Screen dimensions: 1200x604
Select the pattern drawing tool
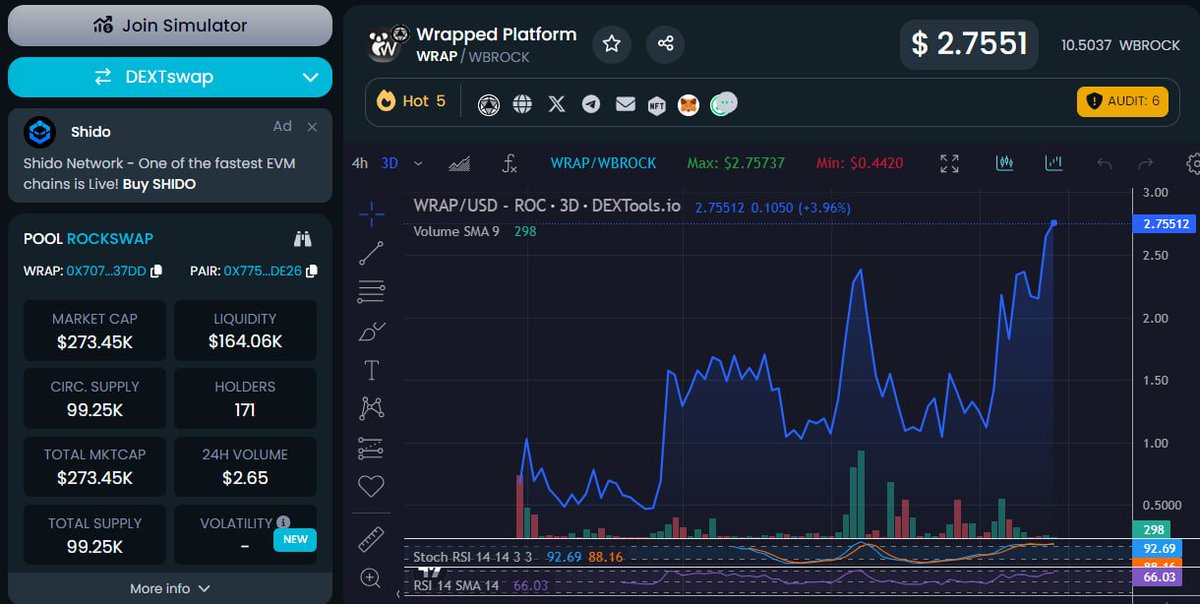pos(371,408)
